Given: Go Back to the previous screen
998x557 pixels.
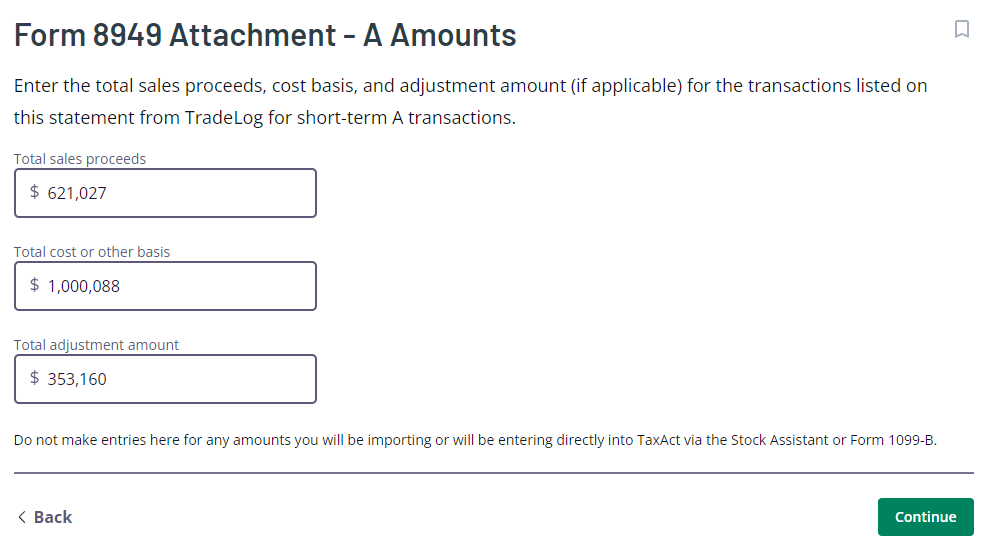Looking at the screenshot, I should (x=45, y=517).
